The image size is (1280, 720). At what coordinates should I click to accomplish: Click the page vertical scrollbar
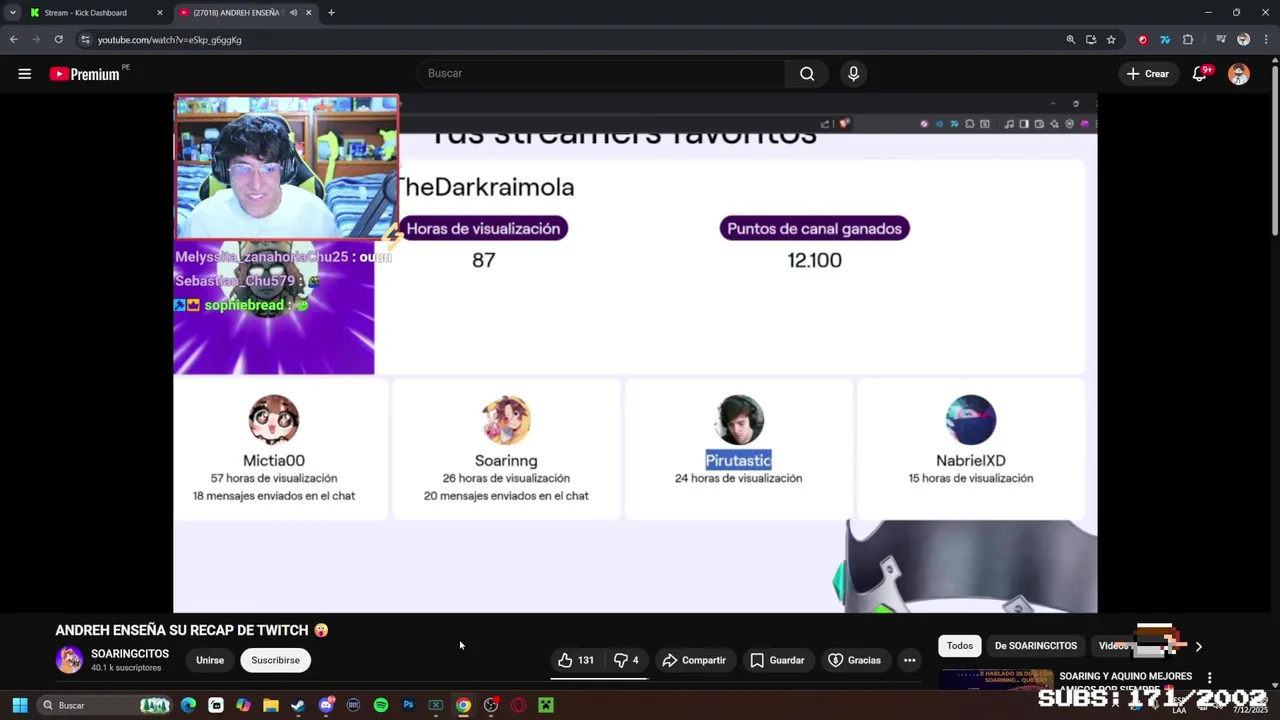tap(1274, 150)
